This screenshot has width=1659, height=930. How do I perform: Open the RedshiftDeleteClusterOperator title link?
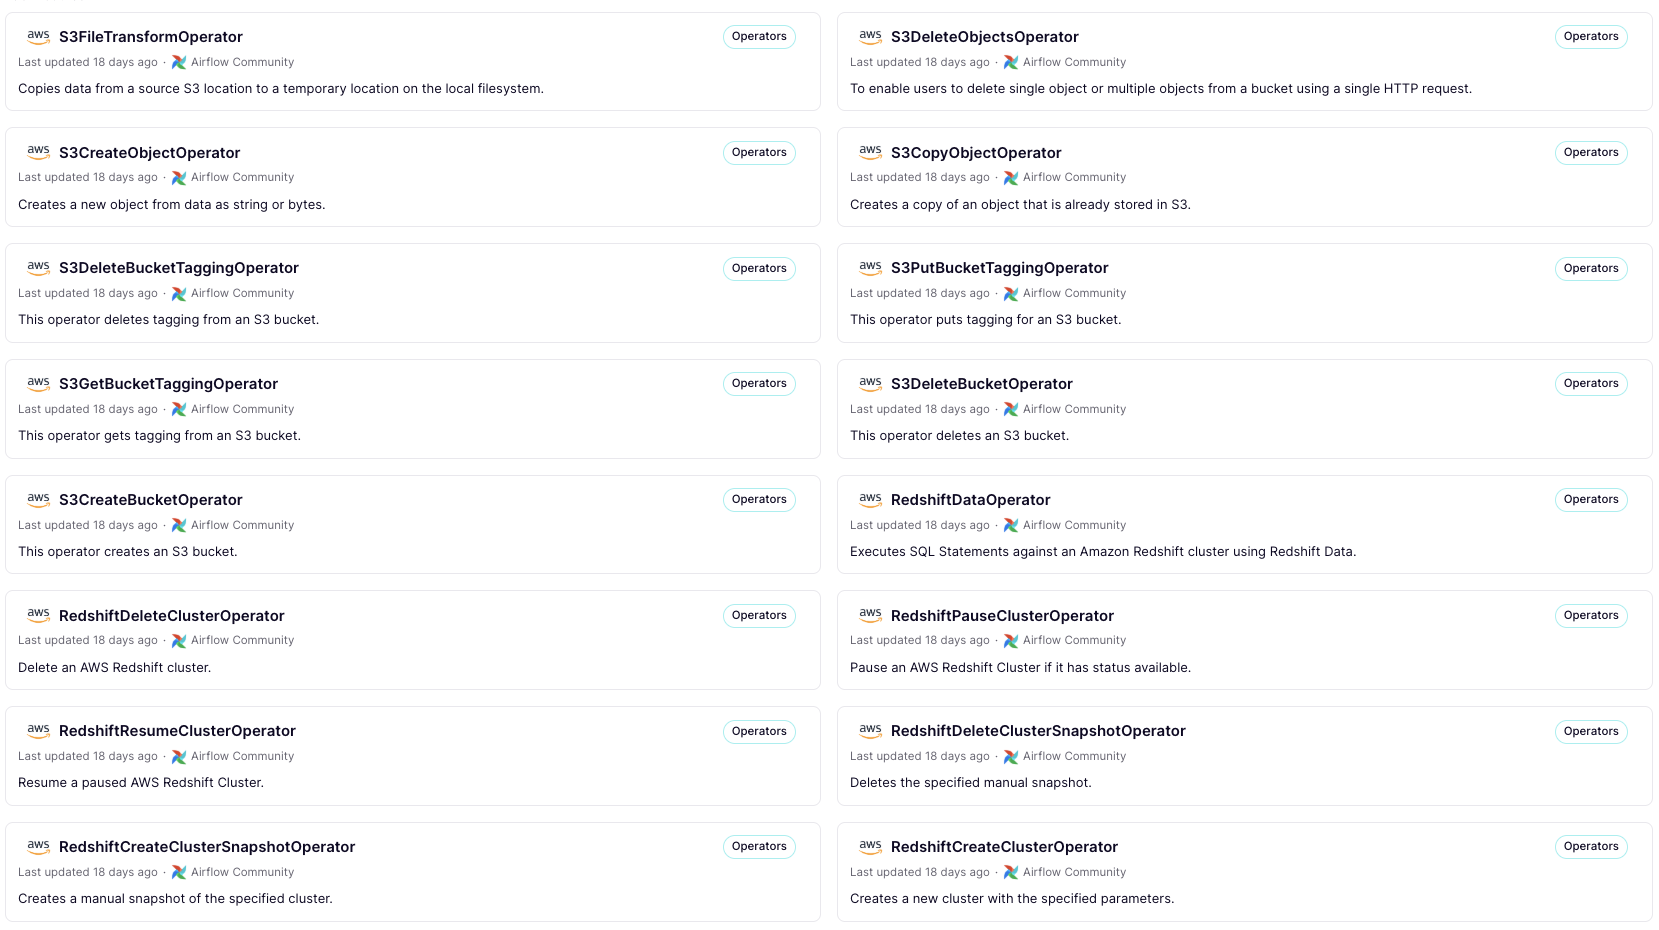(x=171, y=616)
